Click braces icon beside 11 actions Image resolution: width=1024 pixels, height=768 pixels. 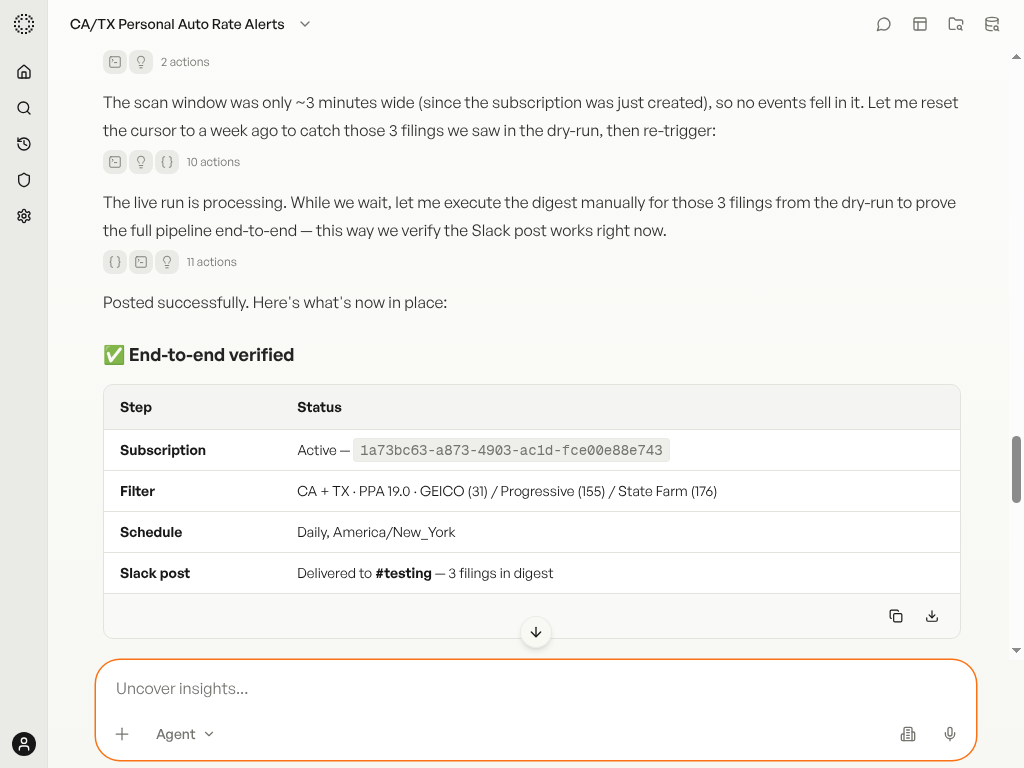(115, 262)
